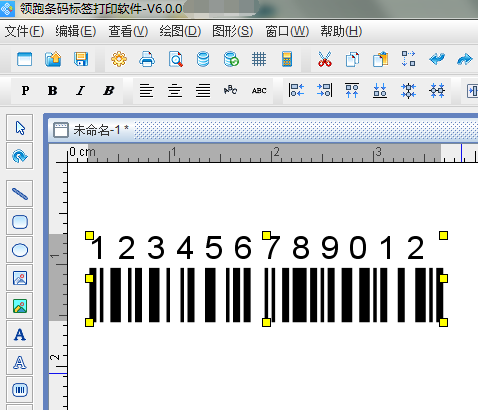Image resolution: width=479 pixels, height=410 pixels.
Task: Open the 查看(V) menu
Action: tap(128, 32)
